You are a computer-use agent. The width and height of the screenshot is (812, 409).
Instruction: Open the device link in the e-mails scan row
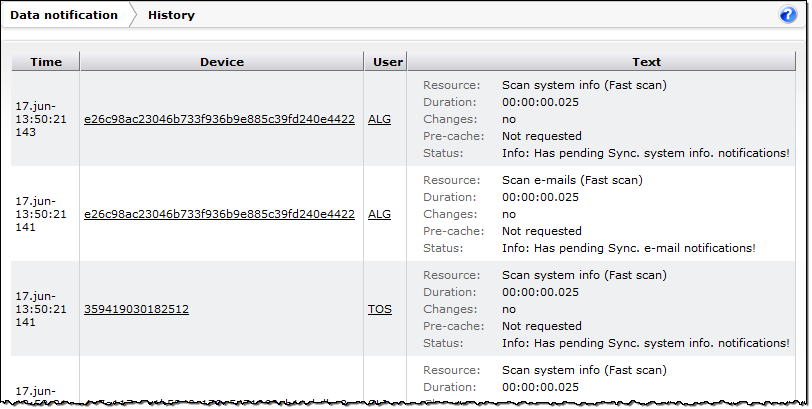(x=219, y=214)
